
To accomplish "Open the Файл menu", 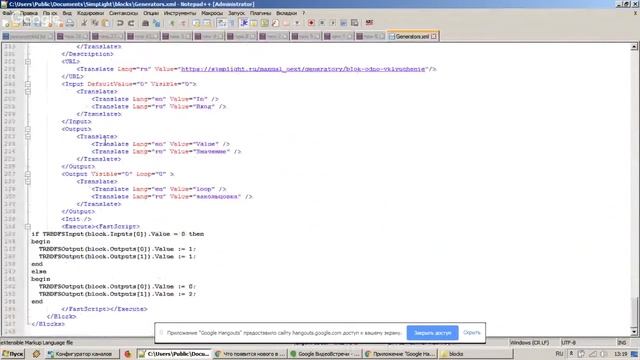I will click(x=8, y=13).
